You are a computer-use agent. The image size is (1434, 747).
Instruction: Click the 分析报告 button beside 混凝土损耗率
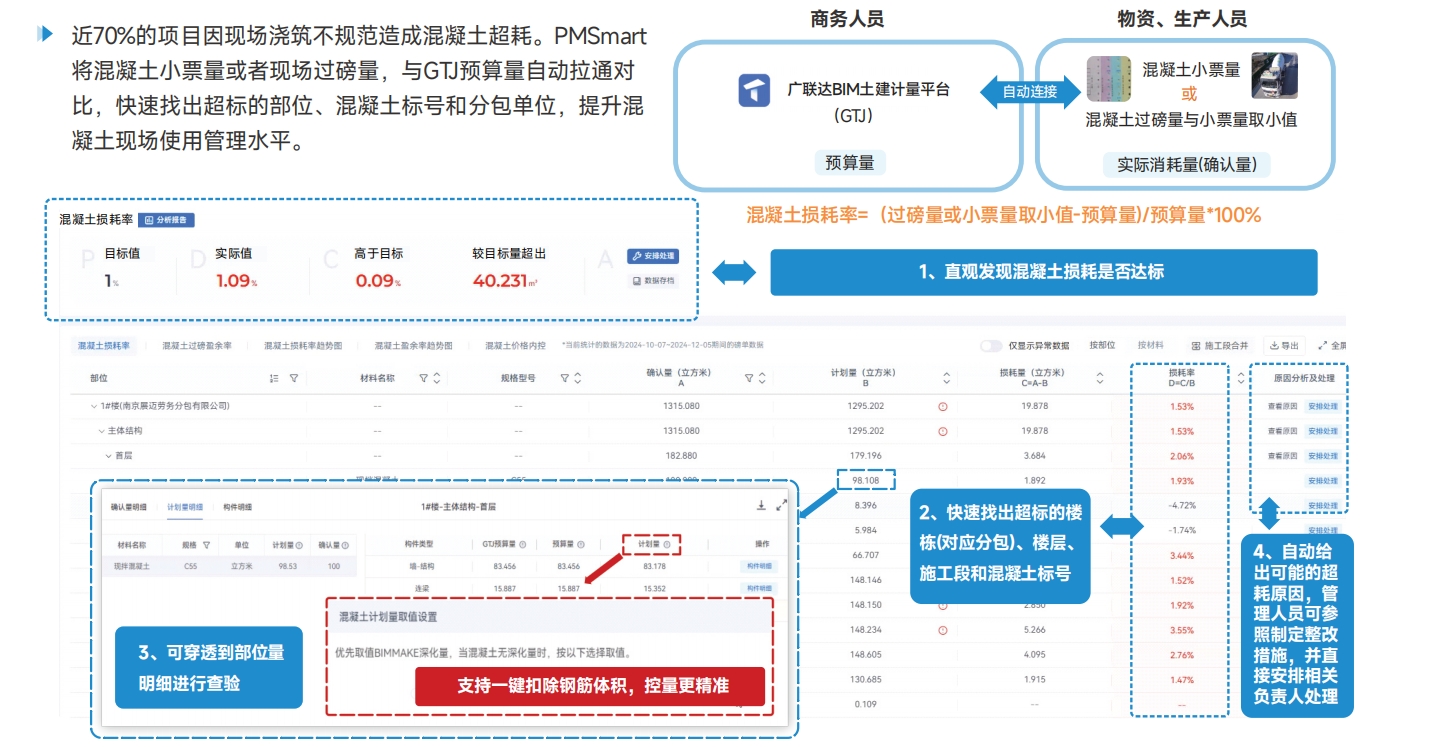pyautogui.click(x=166, y=220)
